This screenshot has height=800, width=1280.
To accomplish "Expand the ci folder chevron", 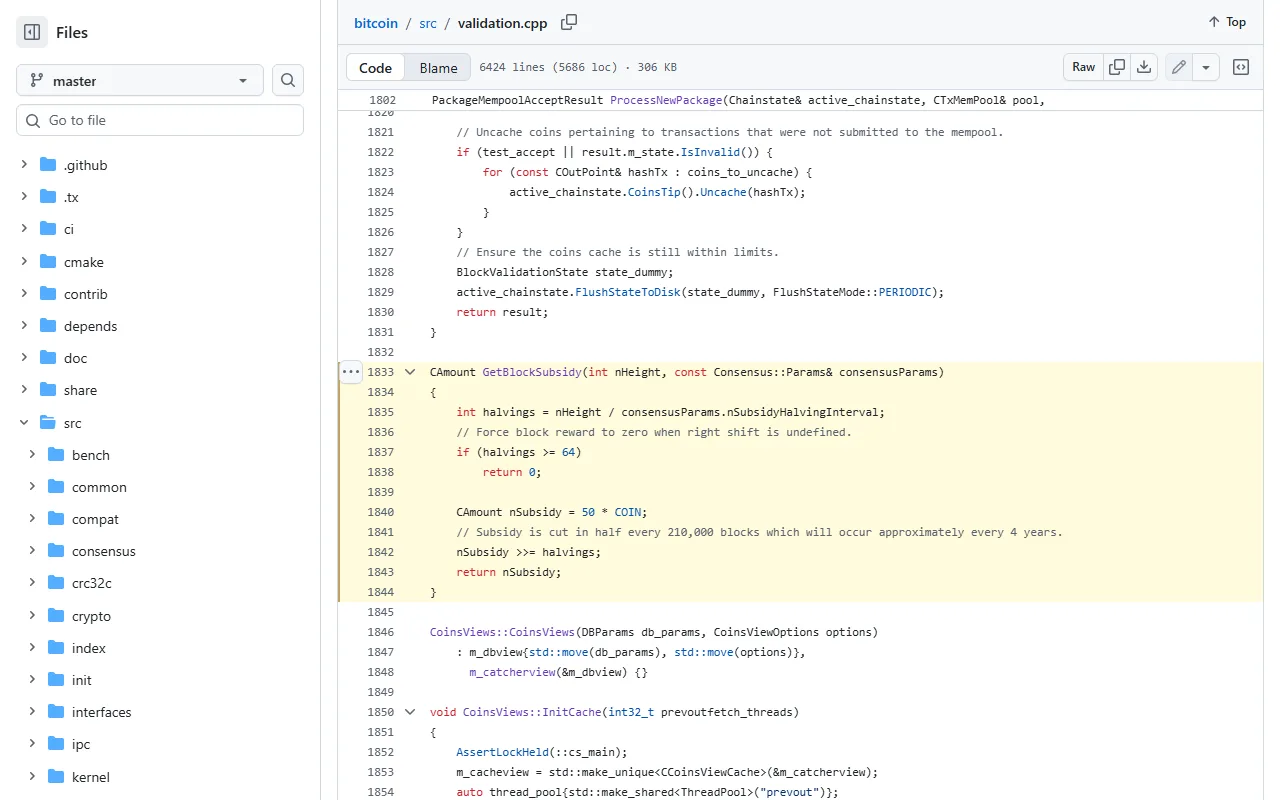I will [24, 229].
